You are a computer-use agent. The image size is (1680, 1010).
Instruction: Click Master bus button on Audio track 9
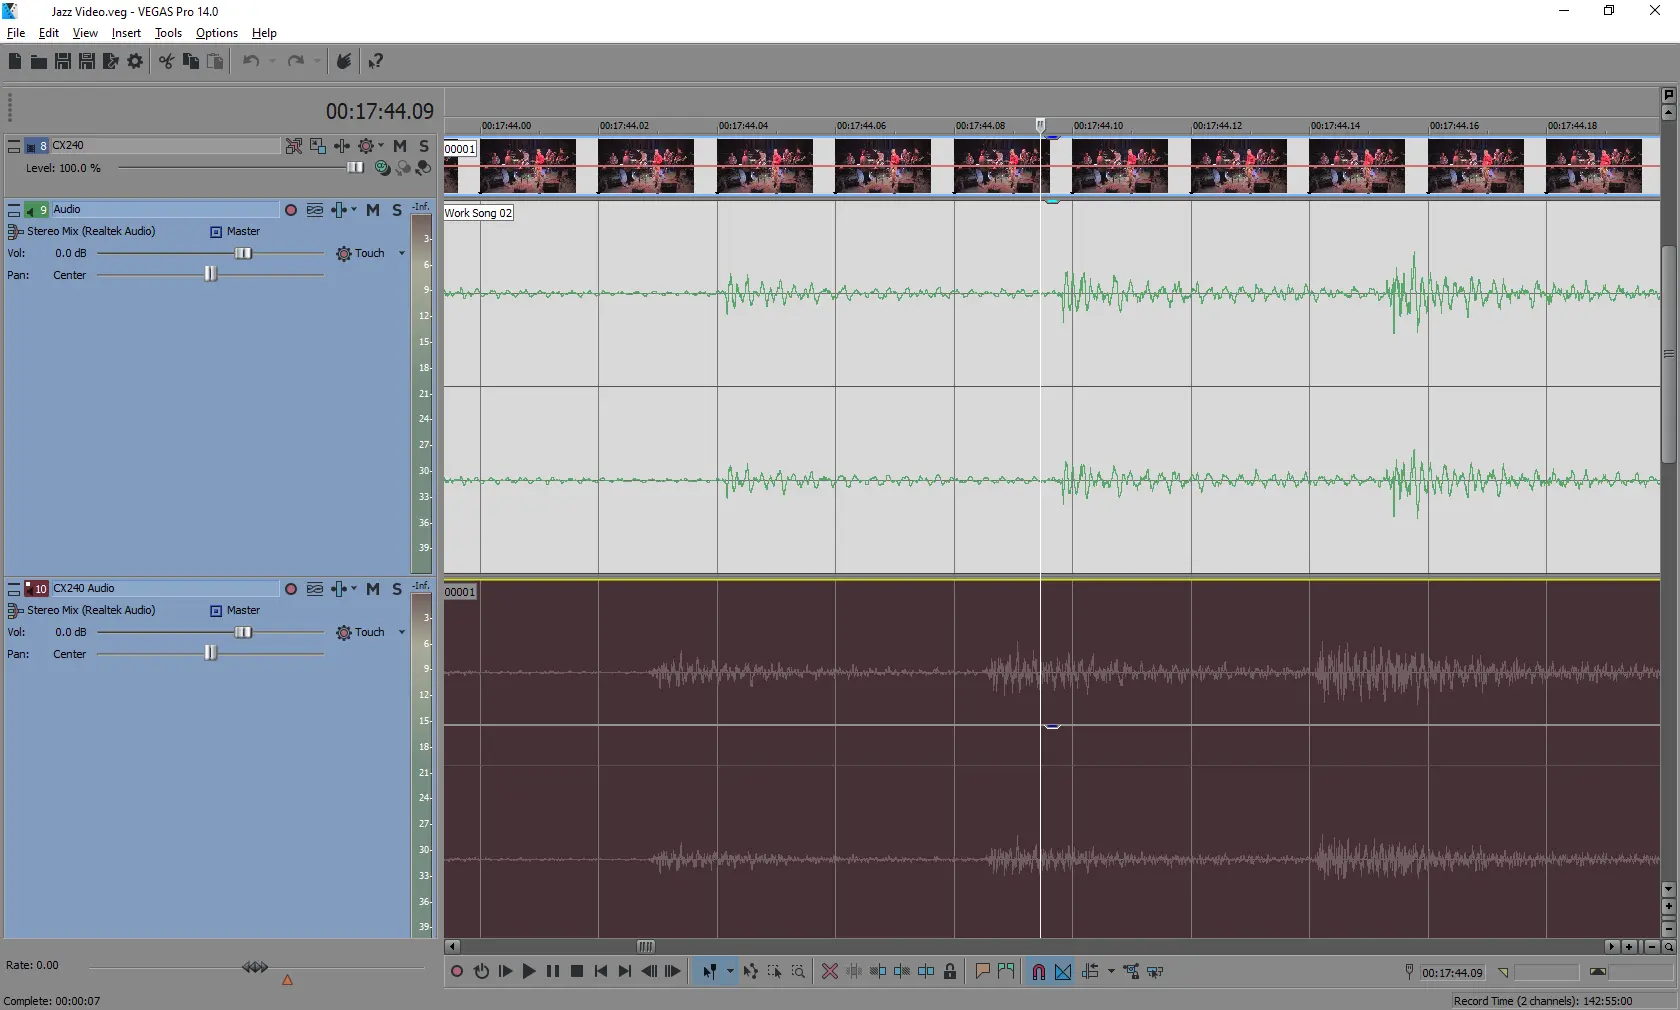(216, 232)
